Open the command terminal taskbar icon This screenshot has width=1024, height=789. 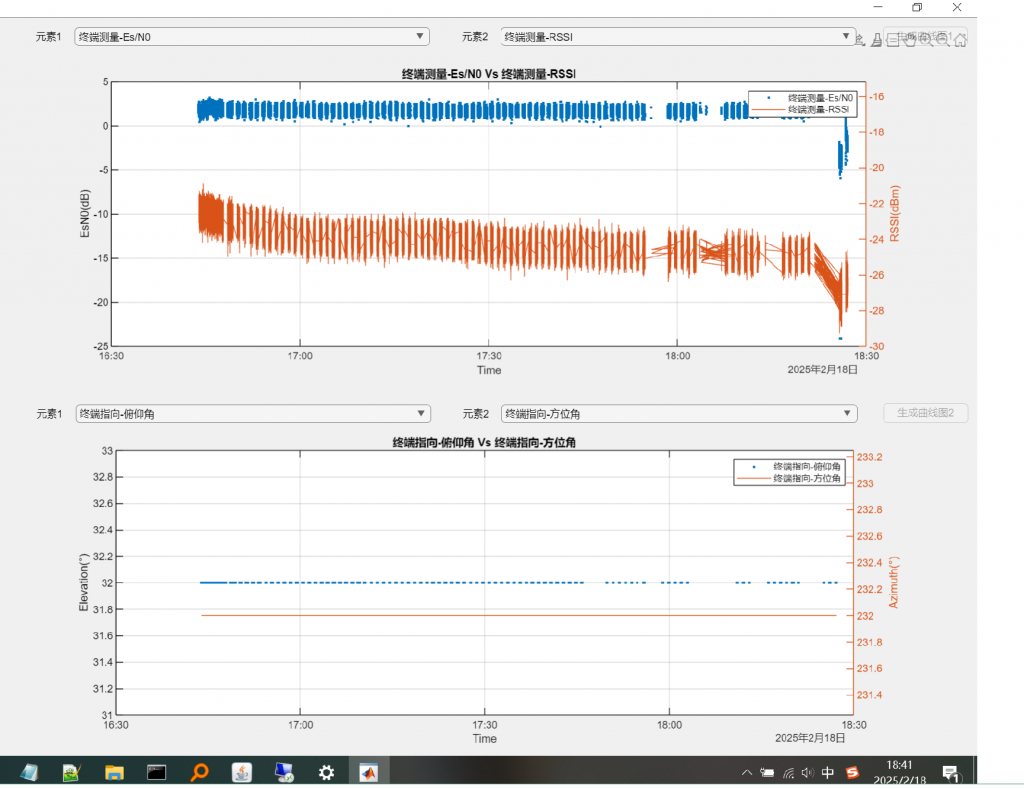point(157,773)
